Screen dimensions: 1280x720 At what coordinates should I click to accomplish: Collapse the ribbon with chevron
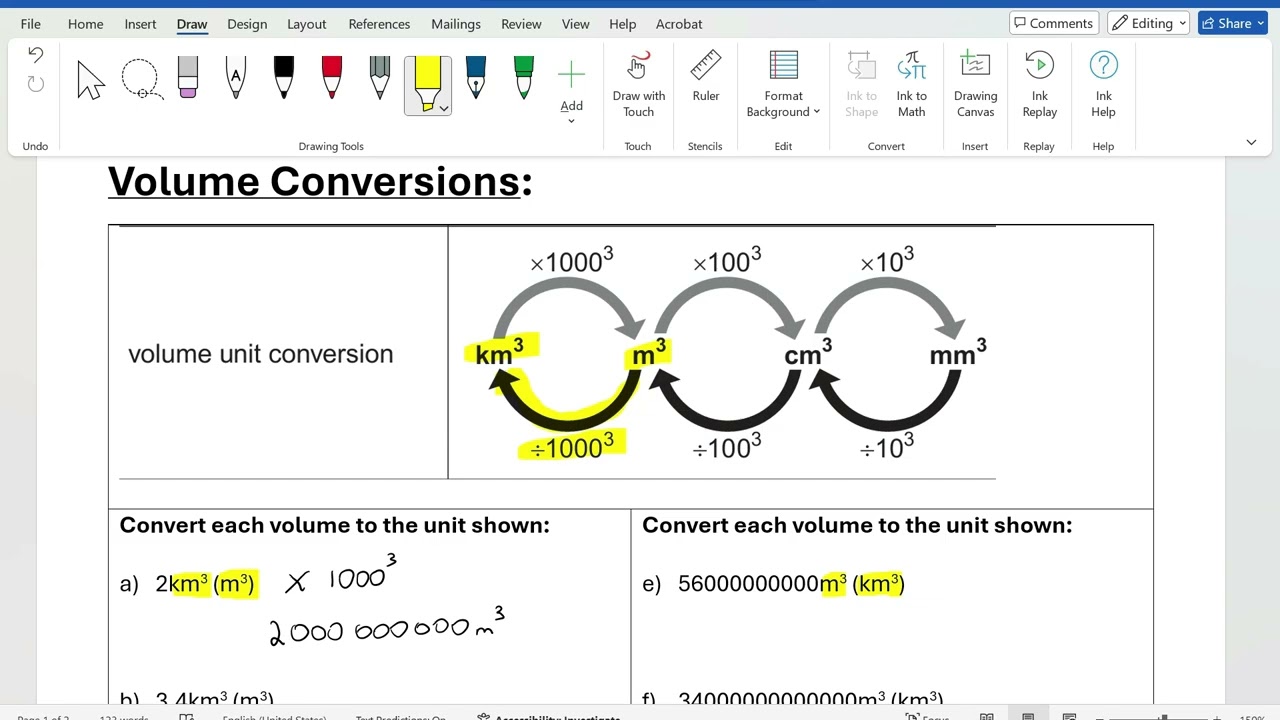click(x=1251, y=142)
